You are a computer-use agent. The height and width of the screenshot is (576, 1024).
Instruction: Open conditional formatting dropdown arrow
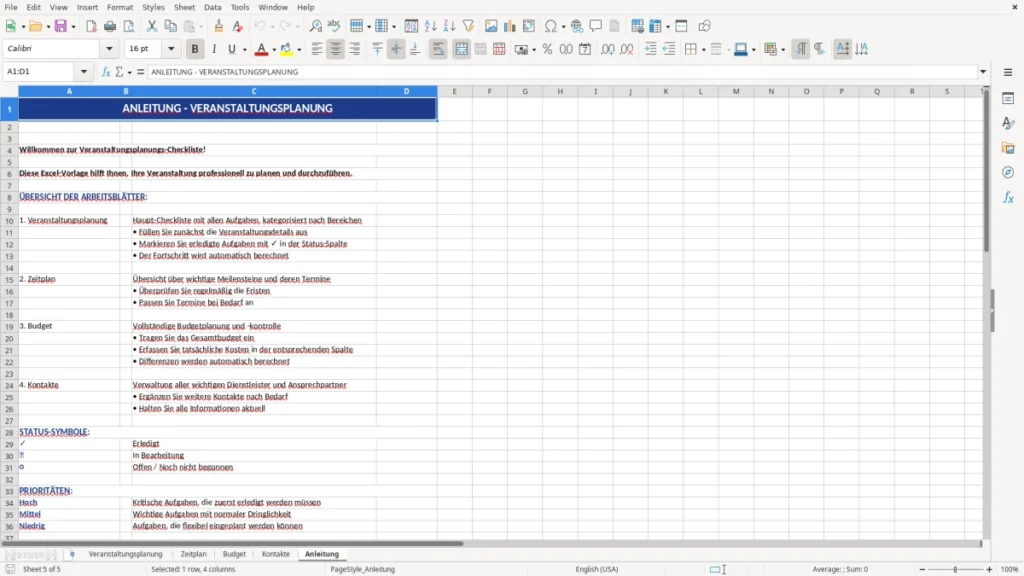[x=783, y=50]
